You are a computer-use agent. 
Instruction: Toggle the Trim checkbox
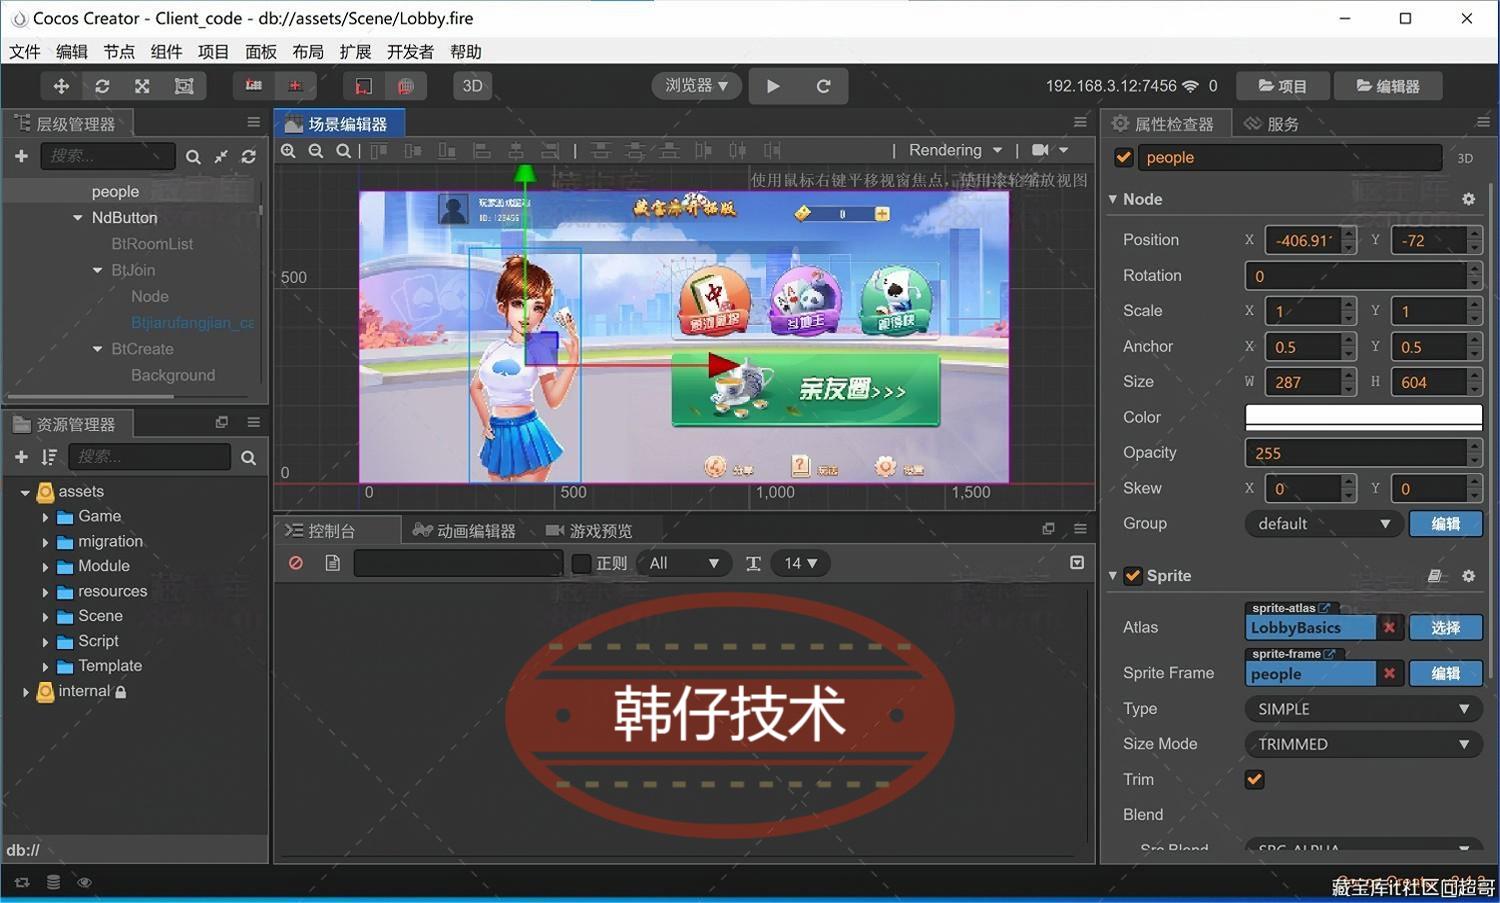pyautogui.click(x=1254, y=779)
